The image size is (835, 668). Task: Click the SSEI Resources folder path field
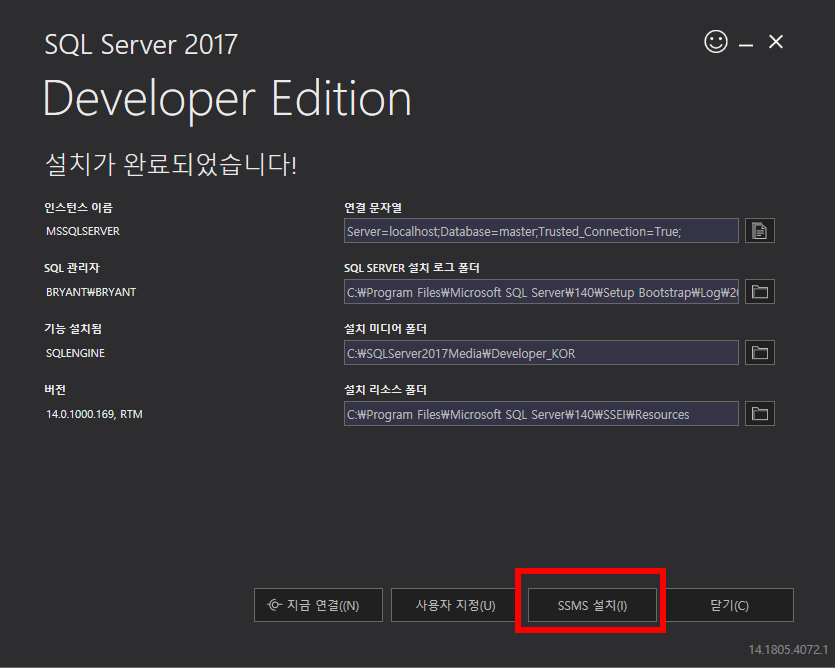coord(541,413)
